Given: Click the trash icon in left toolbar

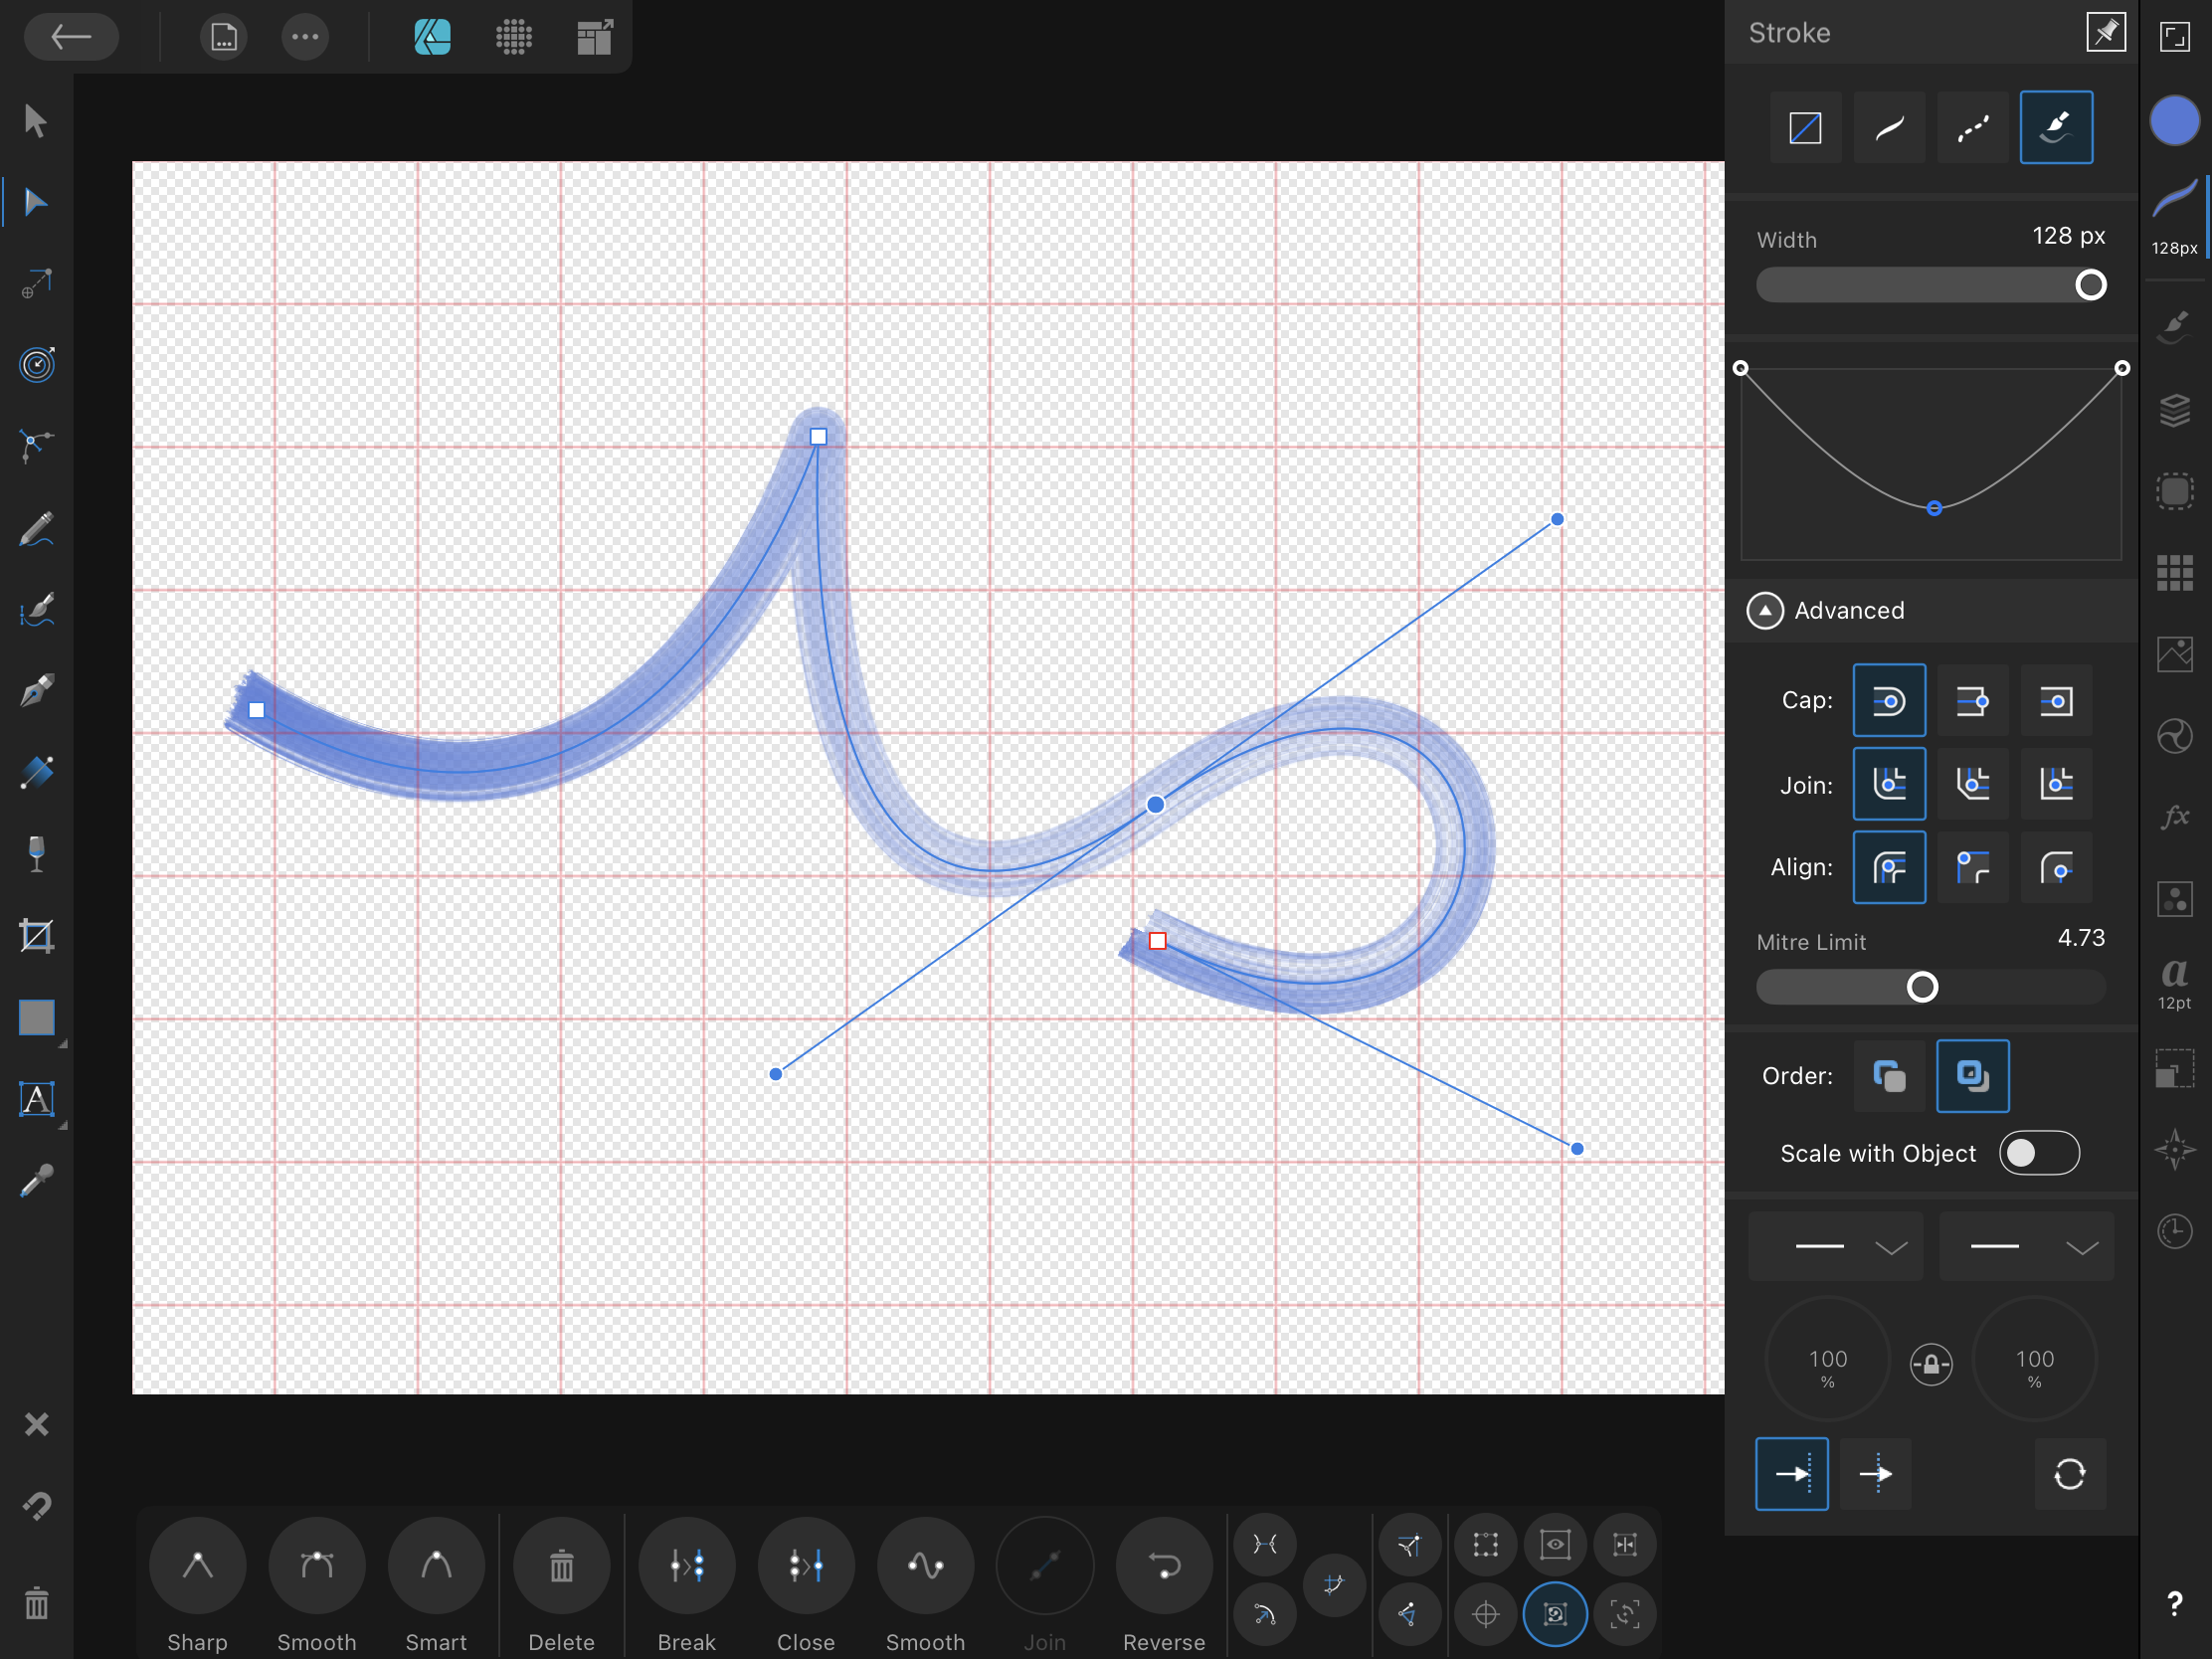Looking at the screenshot, I should [x=36, y=1603].
